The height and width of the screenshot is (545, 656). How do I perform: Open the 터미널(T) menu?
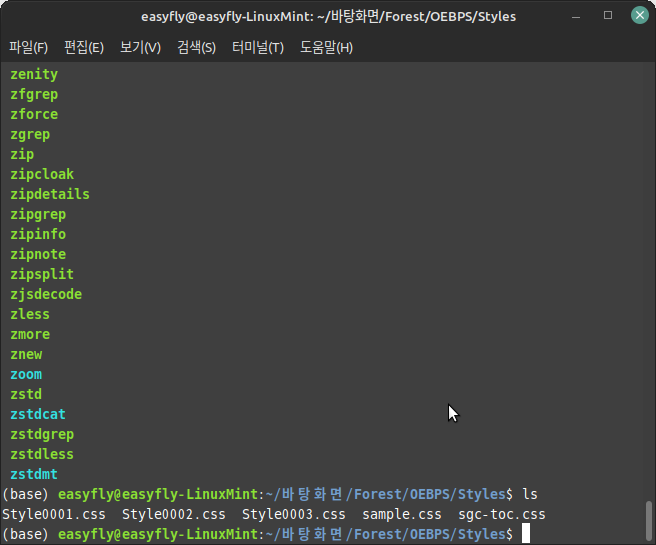click(x=258, y=47)
